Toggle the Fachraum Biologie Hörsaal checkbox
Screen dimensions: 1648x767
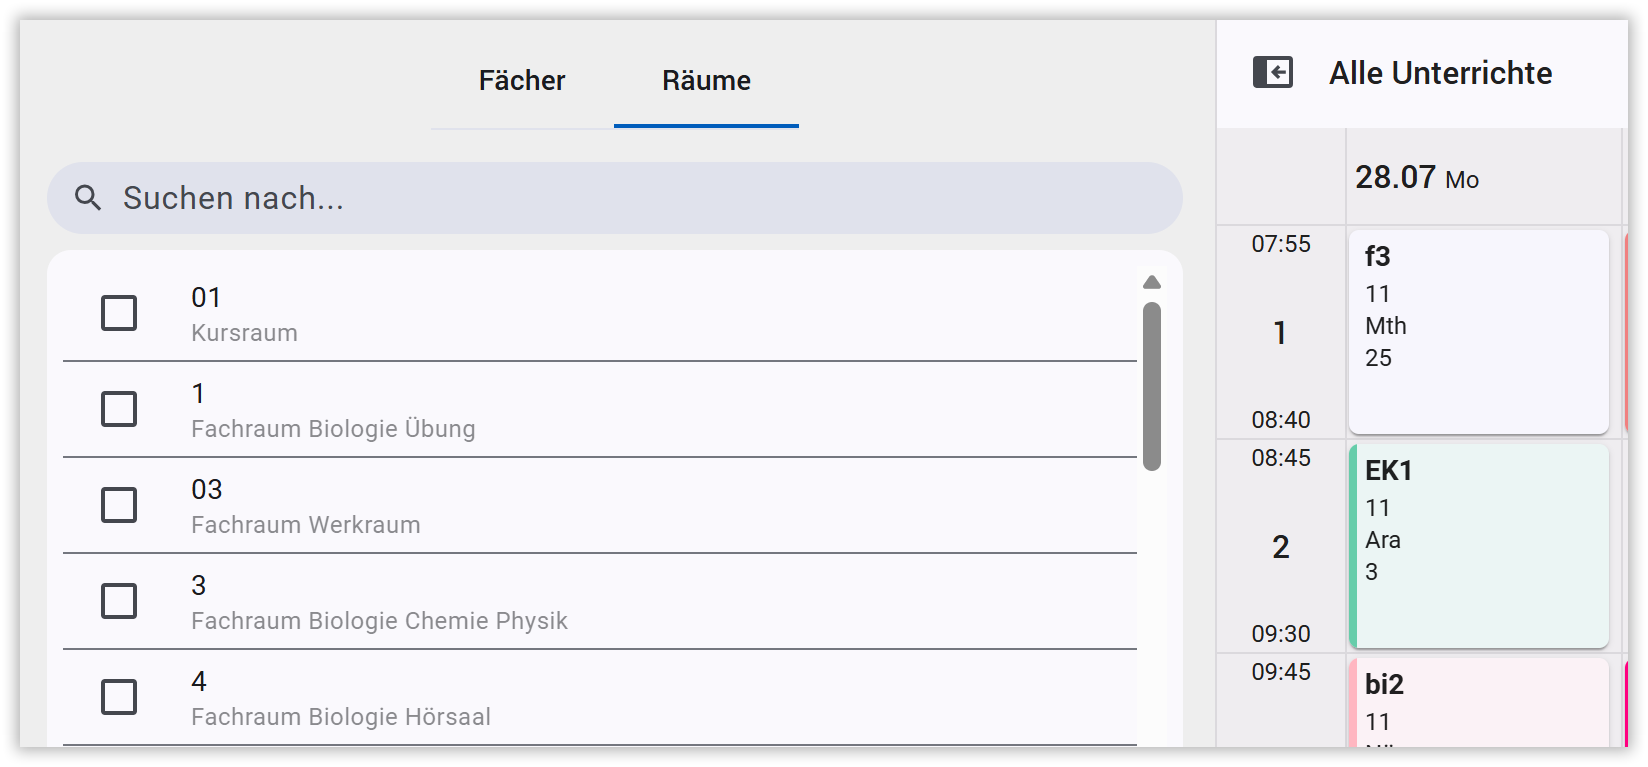tap(119, 697)
